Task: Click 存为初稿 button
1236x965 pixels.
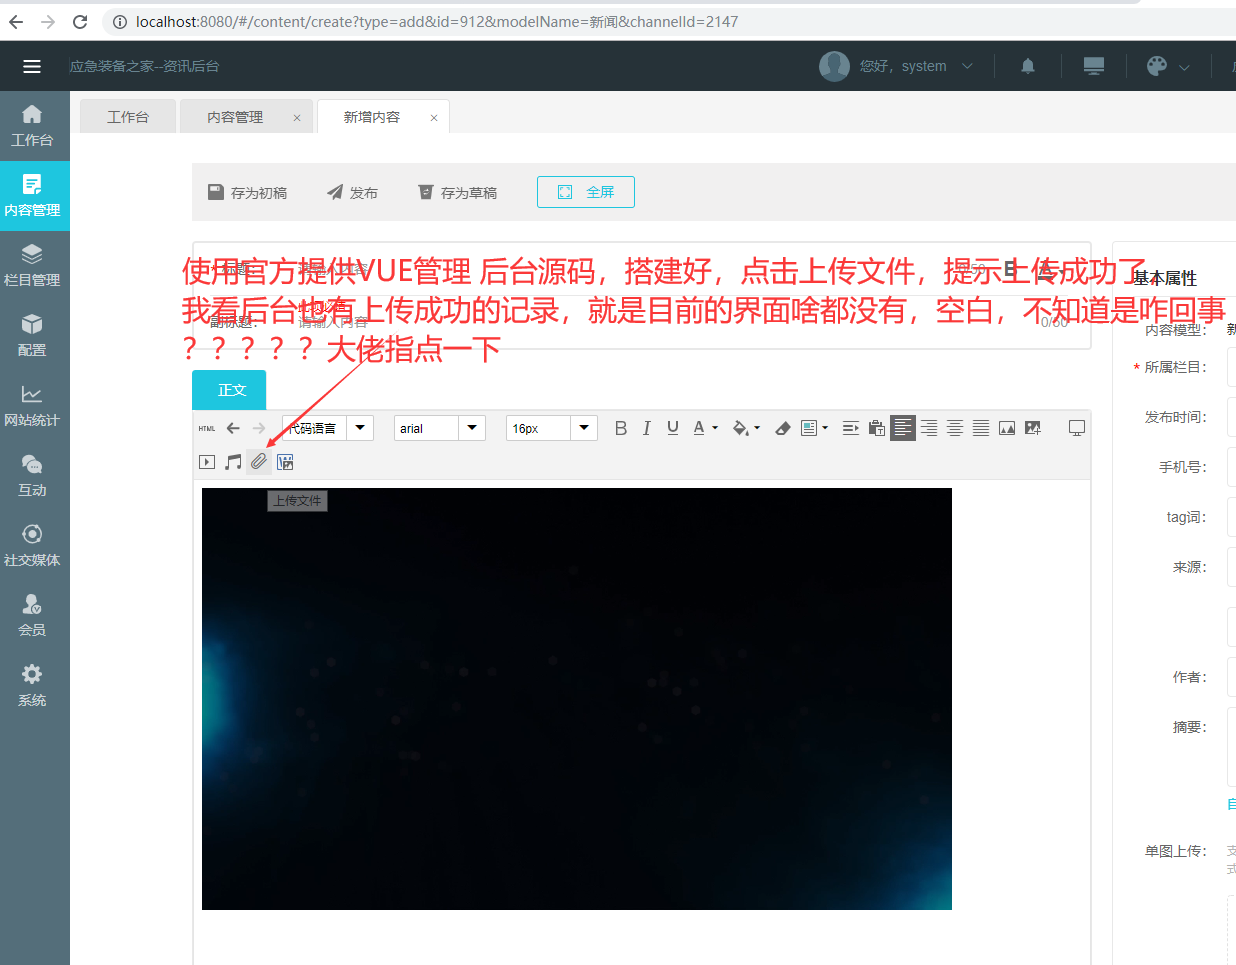Action: point(247,192)
